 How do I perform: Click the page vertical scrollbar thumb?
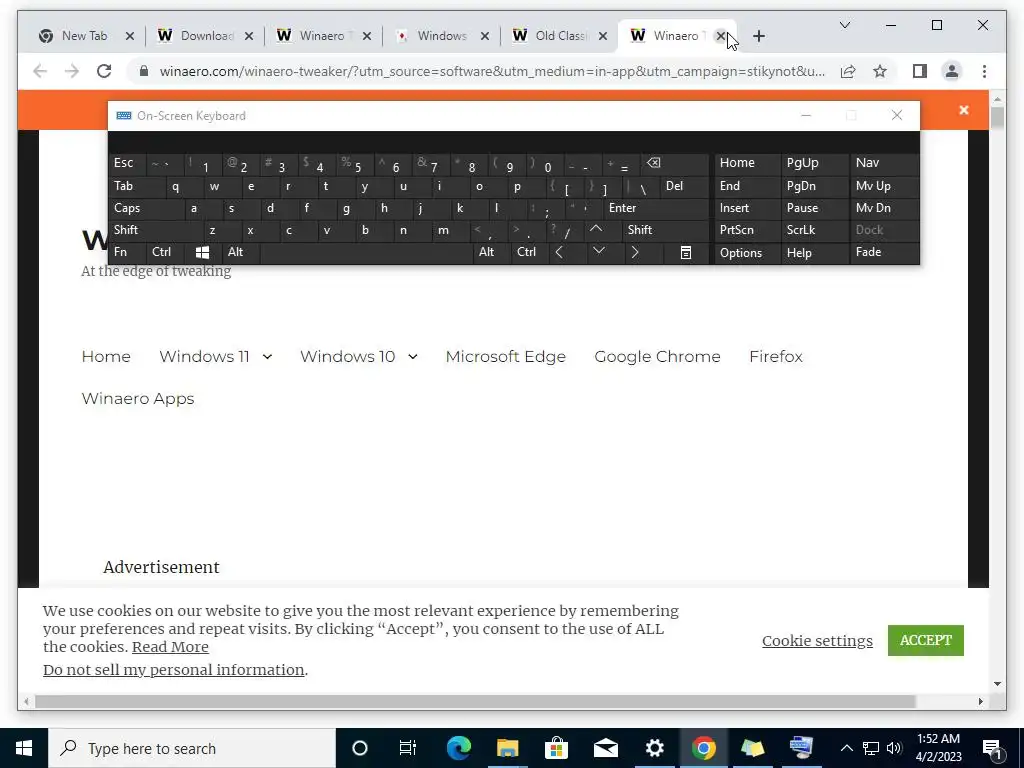coord(997,118)
